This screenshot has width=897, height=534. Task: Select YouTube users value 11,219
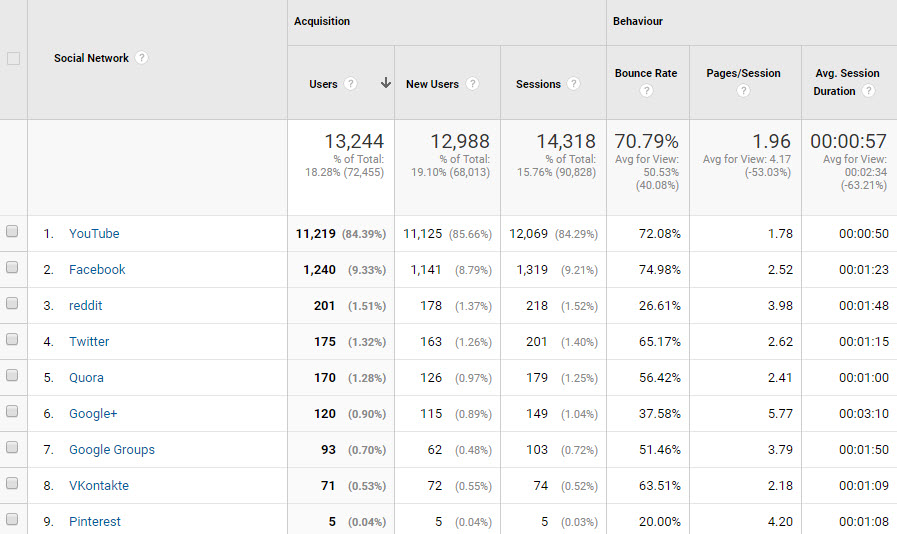point(316,234)
